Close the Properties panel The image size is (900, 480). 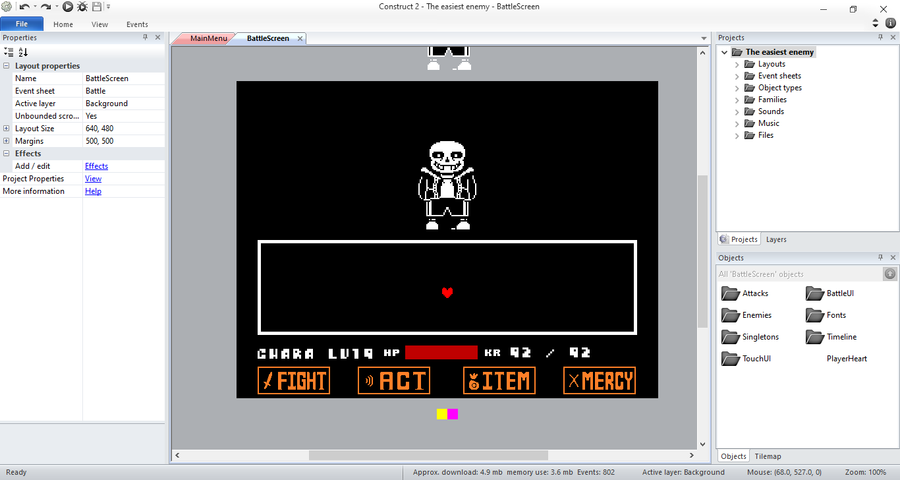(x=158, y=37)
